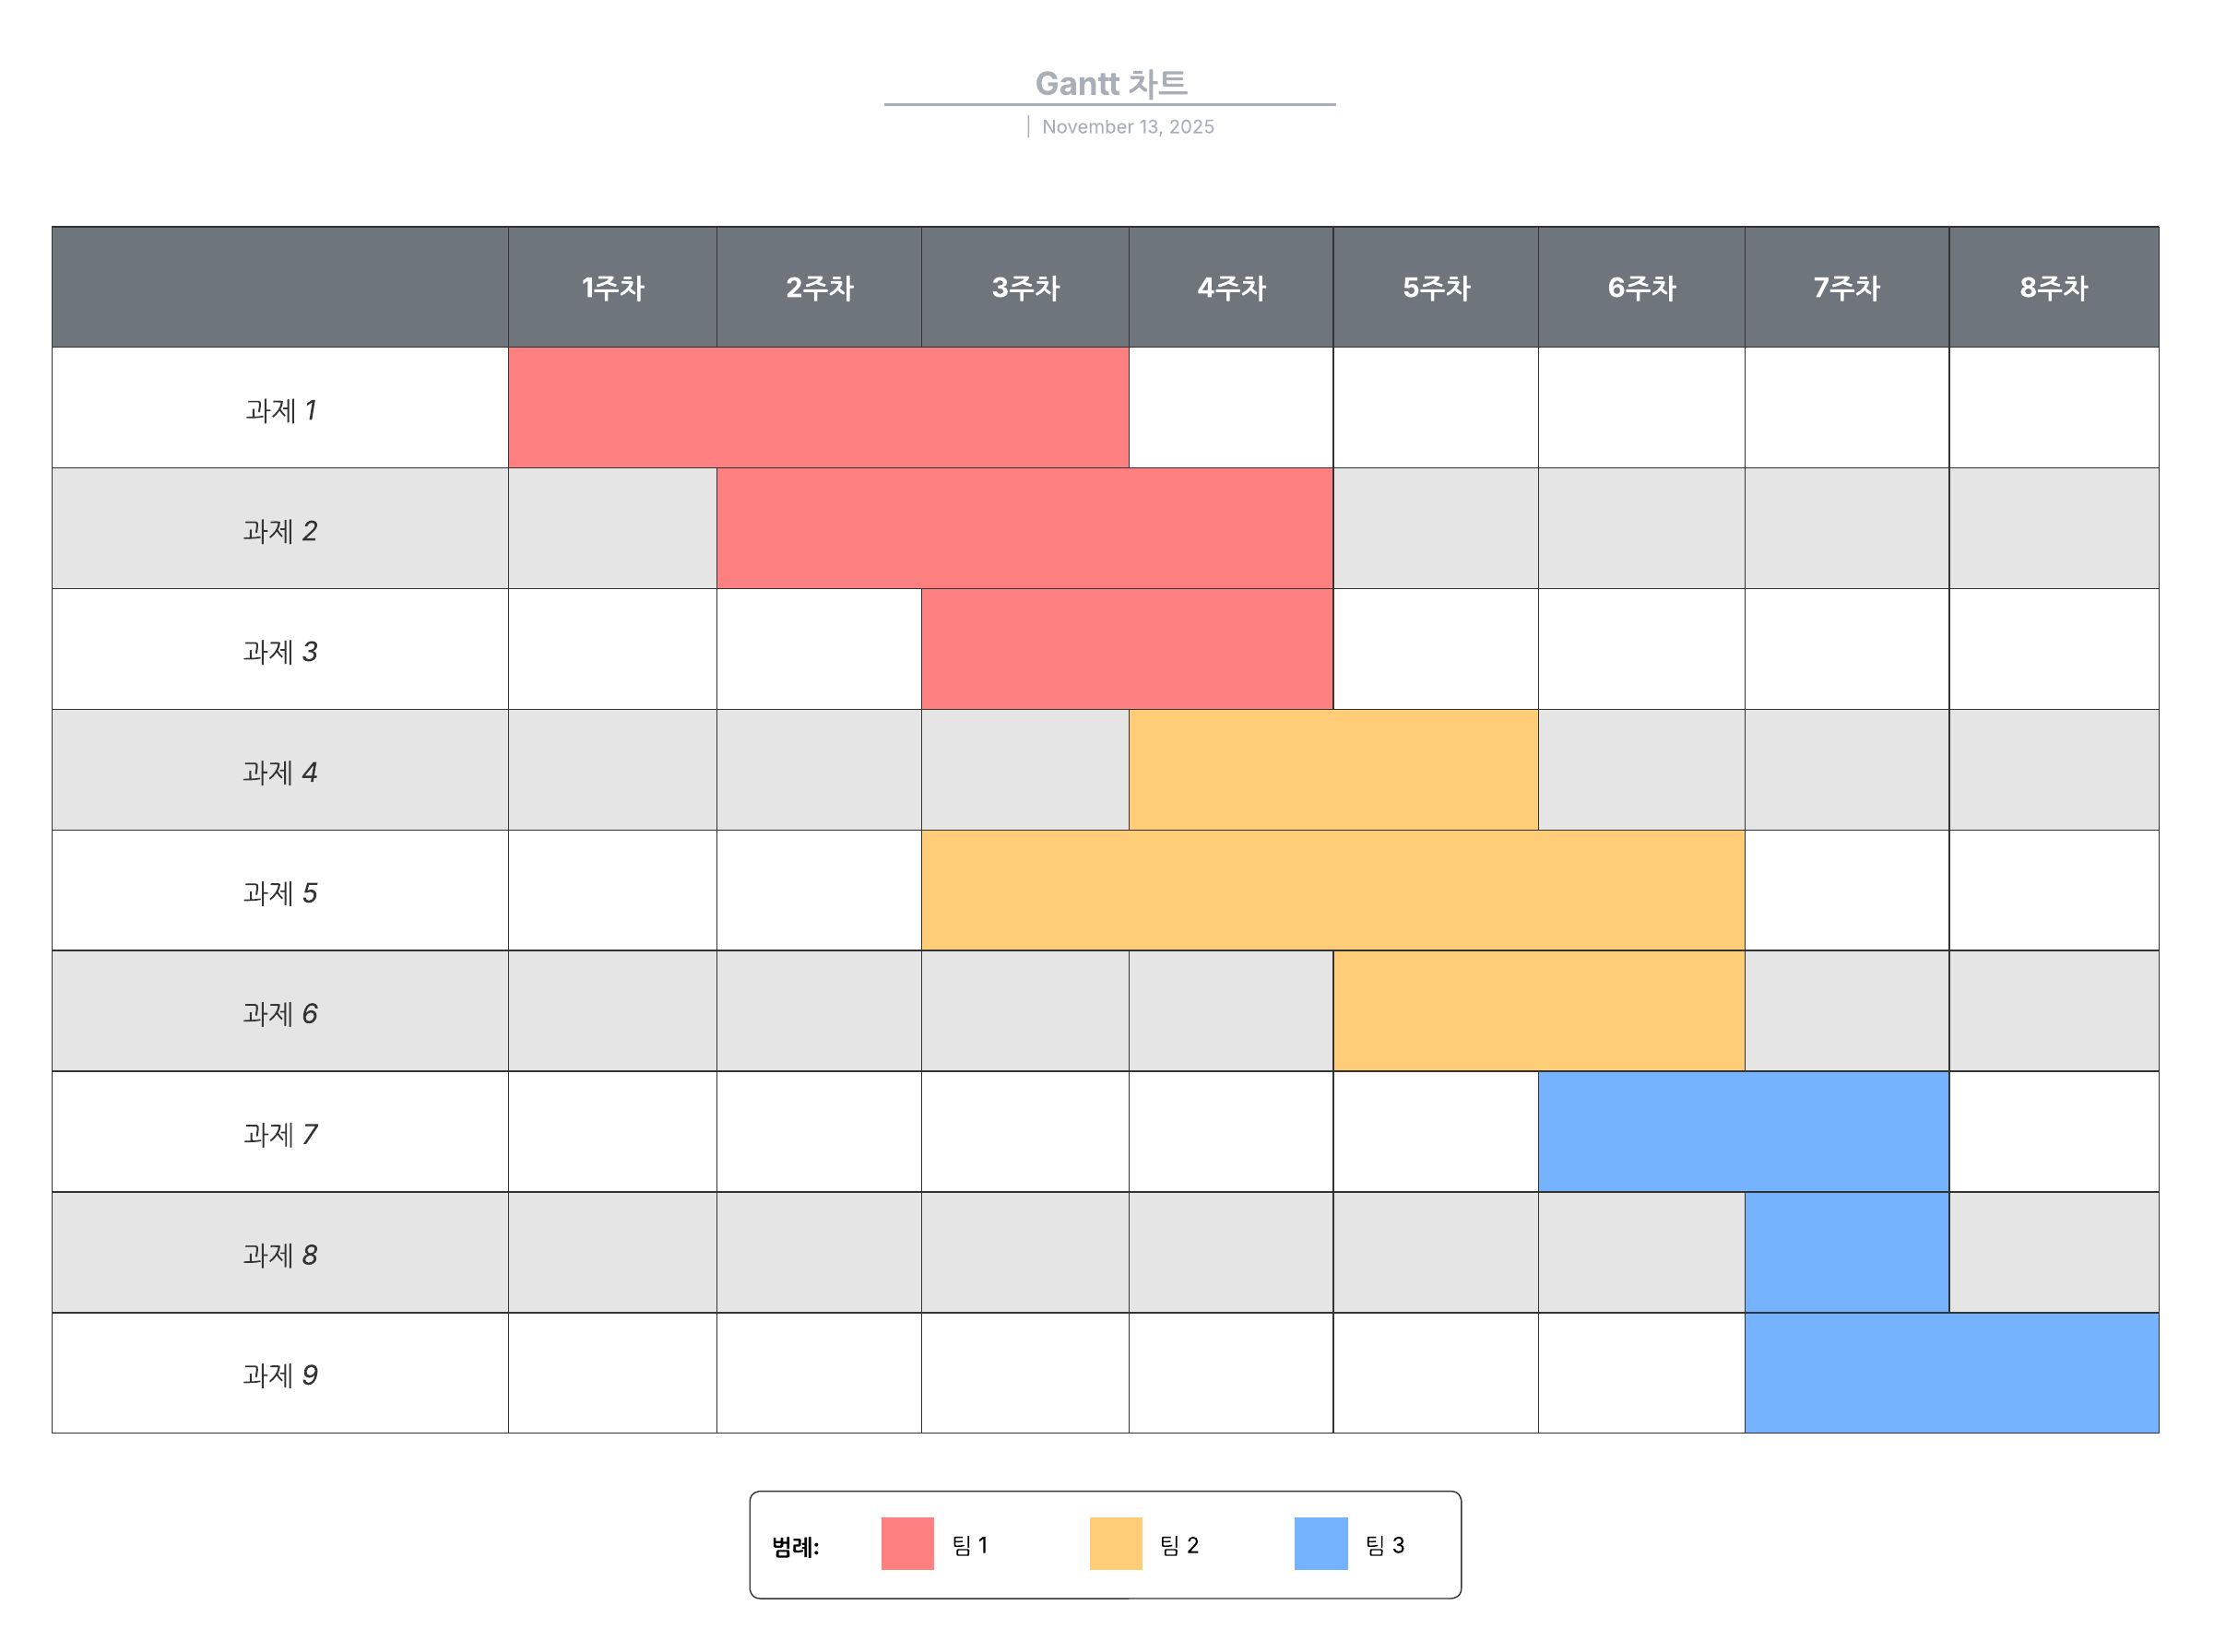
Task: Select the 팀 3 blue legend swatch
Action: point(1320,1543)
